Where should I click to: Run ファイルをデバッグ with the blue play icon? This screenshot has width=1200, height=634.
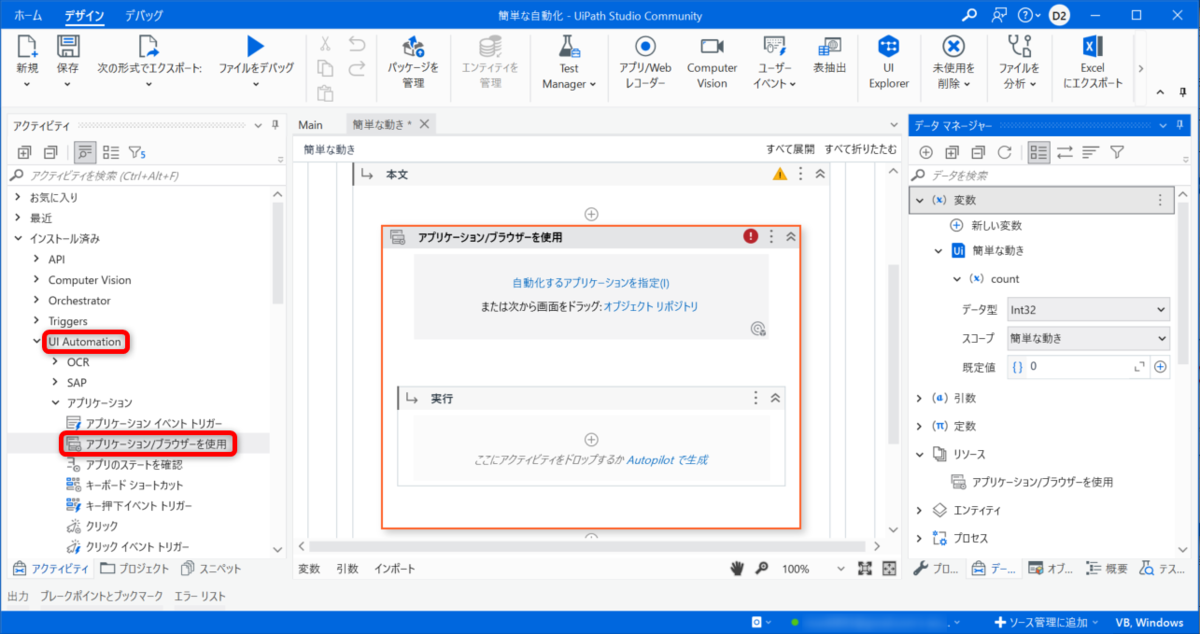256,47
